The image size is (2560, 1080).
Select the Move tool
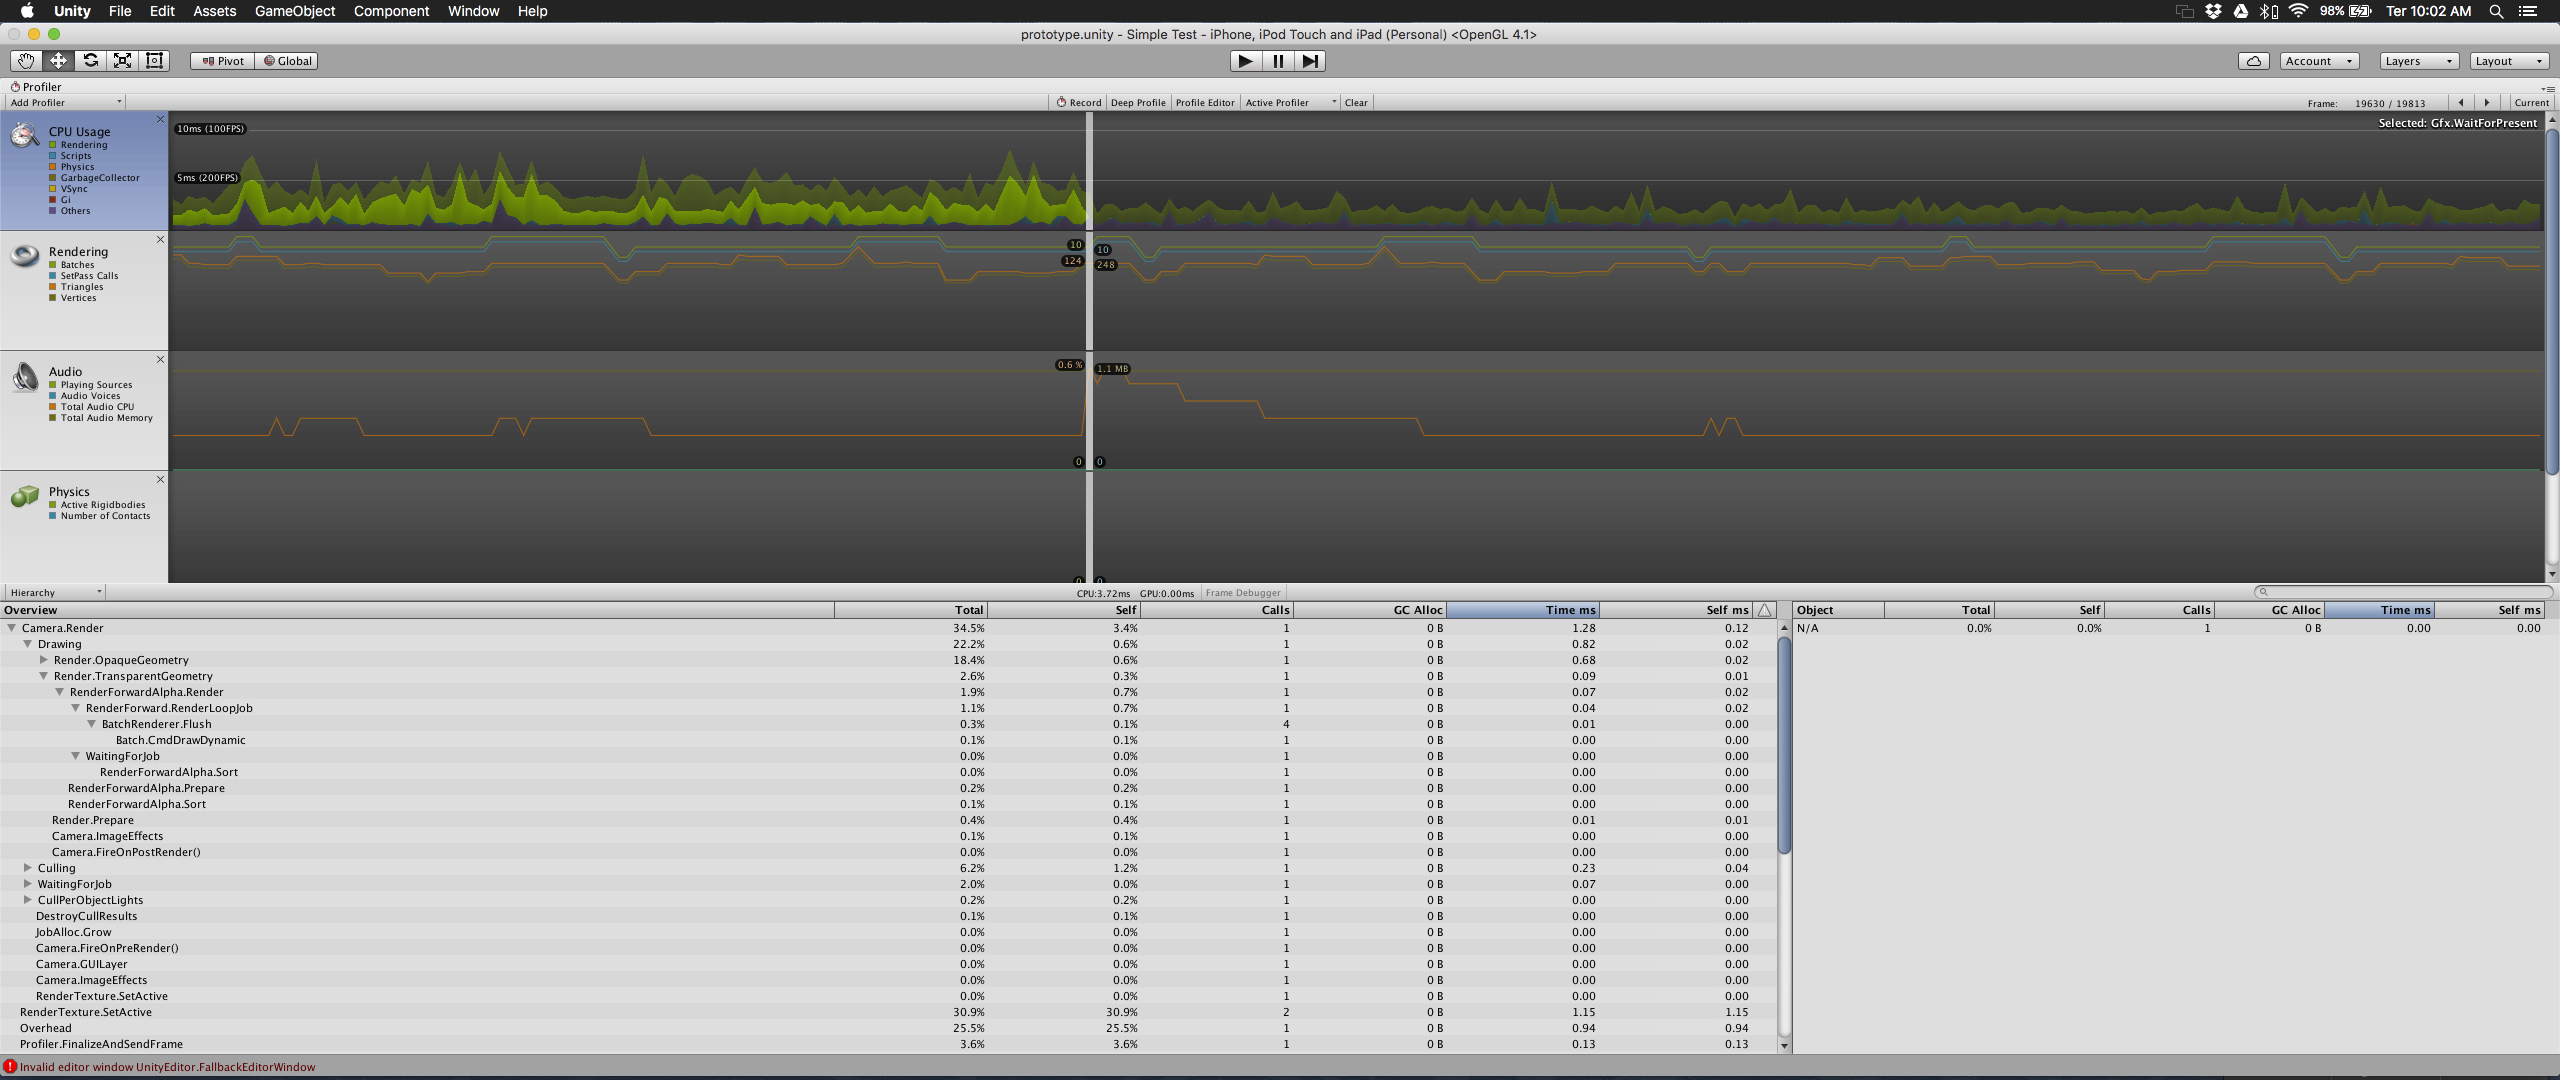(58, 61)
